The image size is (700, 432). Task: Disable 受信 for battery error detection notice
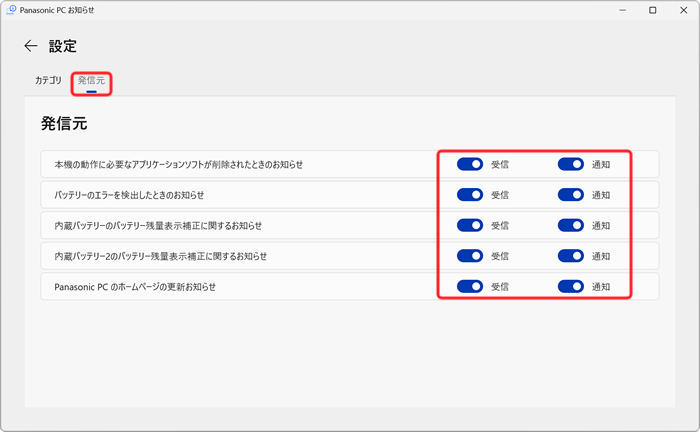(x=470, y=195)
